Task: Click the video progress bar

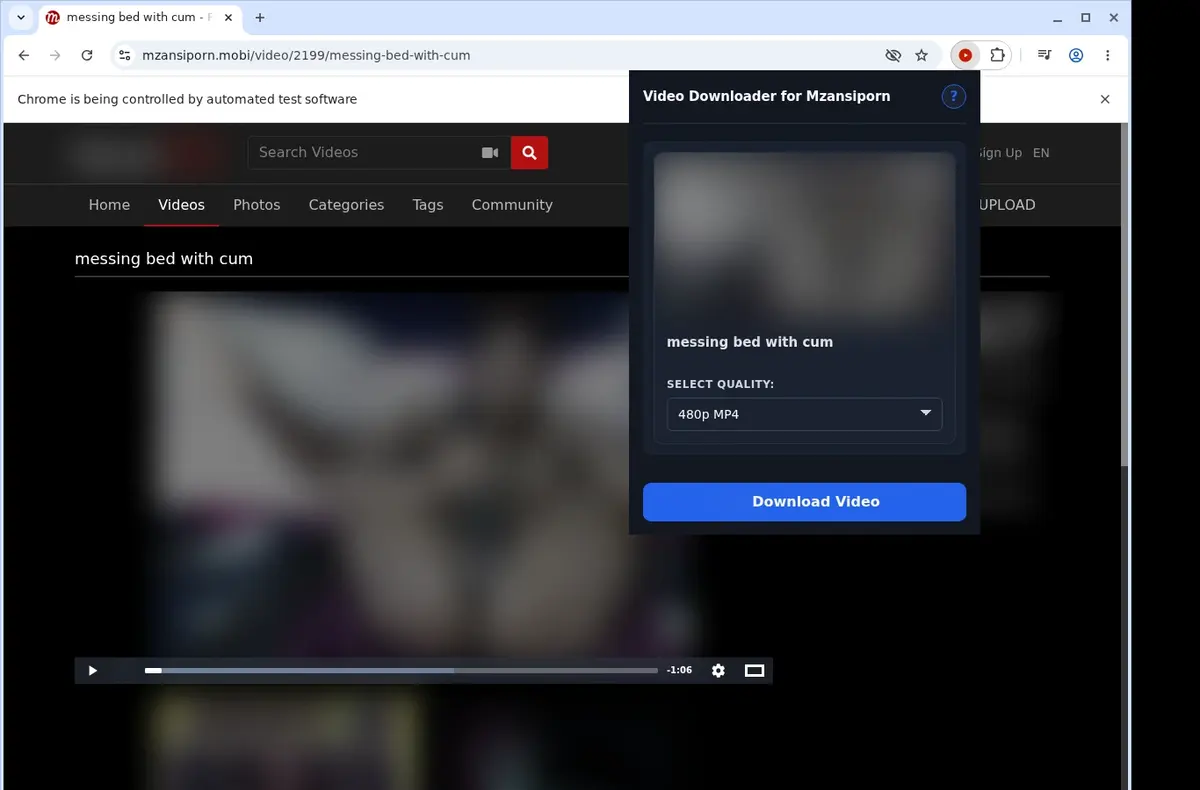Action: (x=401, y=670)
